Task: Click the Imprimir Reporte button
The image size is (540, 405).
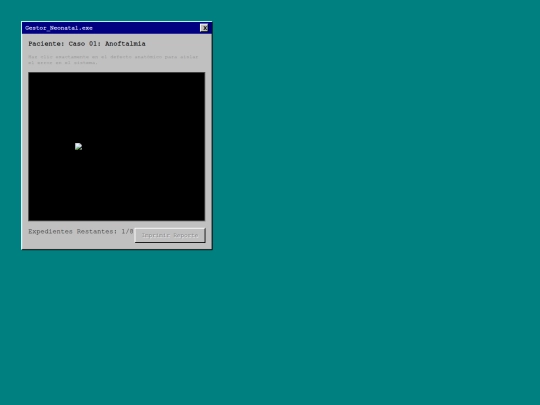Action: (x=170, y=235)
